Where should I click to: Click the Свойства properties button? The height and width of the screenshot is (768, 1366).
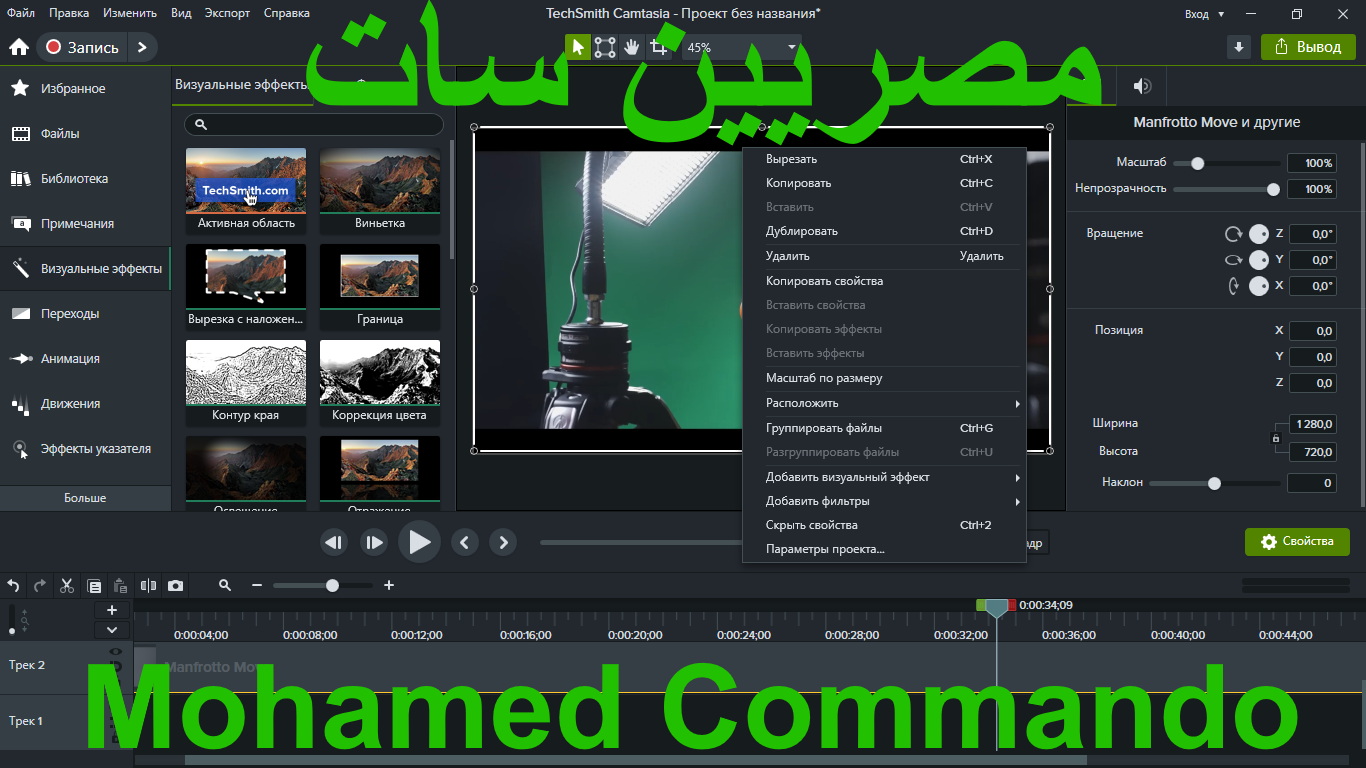pos(1297,541)
